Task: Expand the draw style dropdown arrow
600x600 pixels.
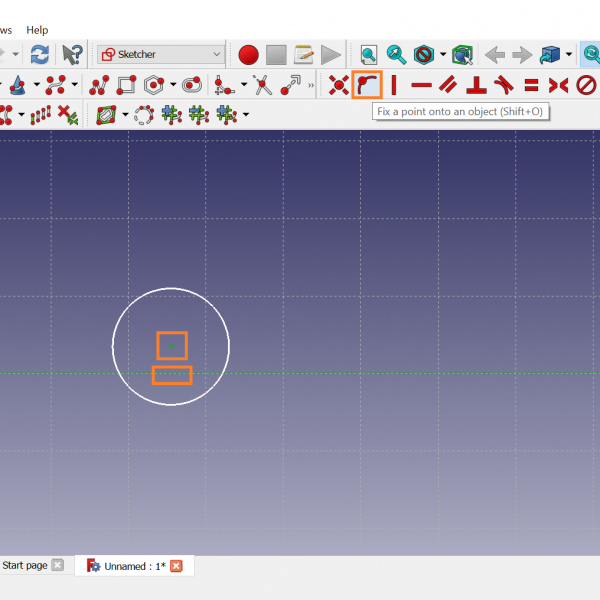Action: coord(443,54)
